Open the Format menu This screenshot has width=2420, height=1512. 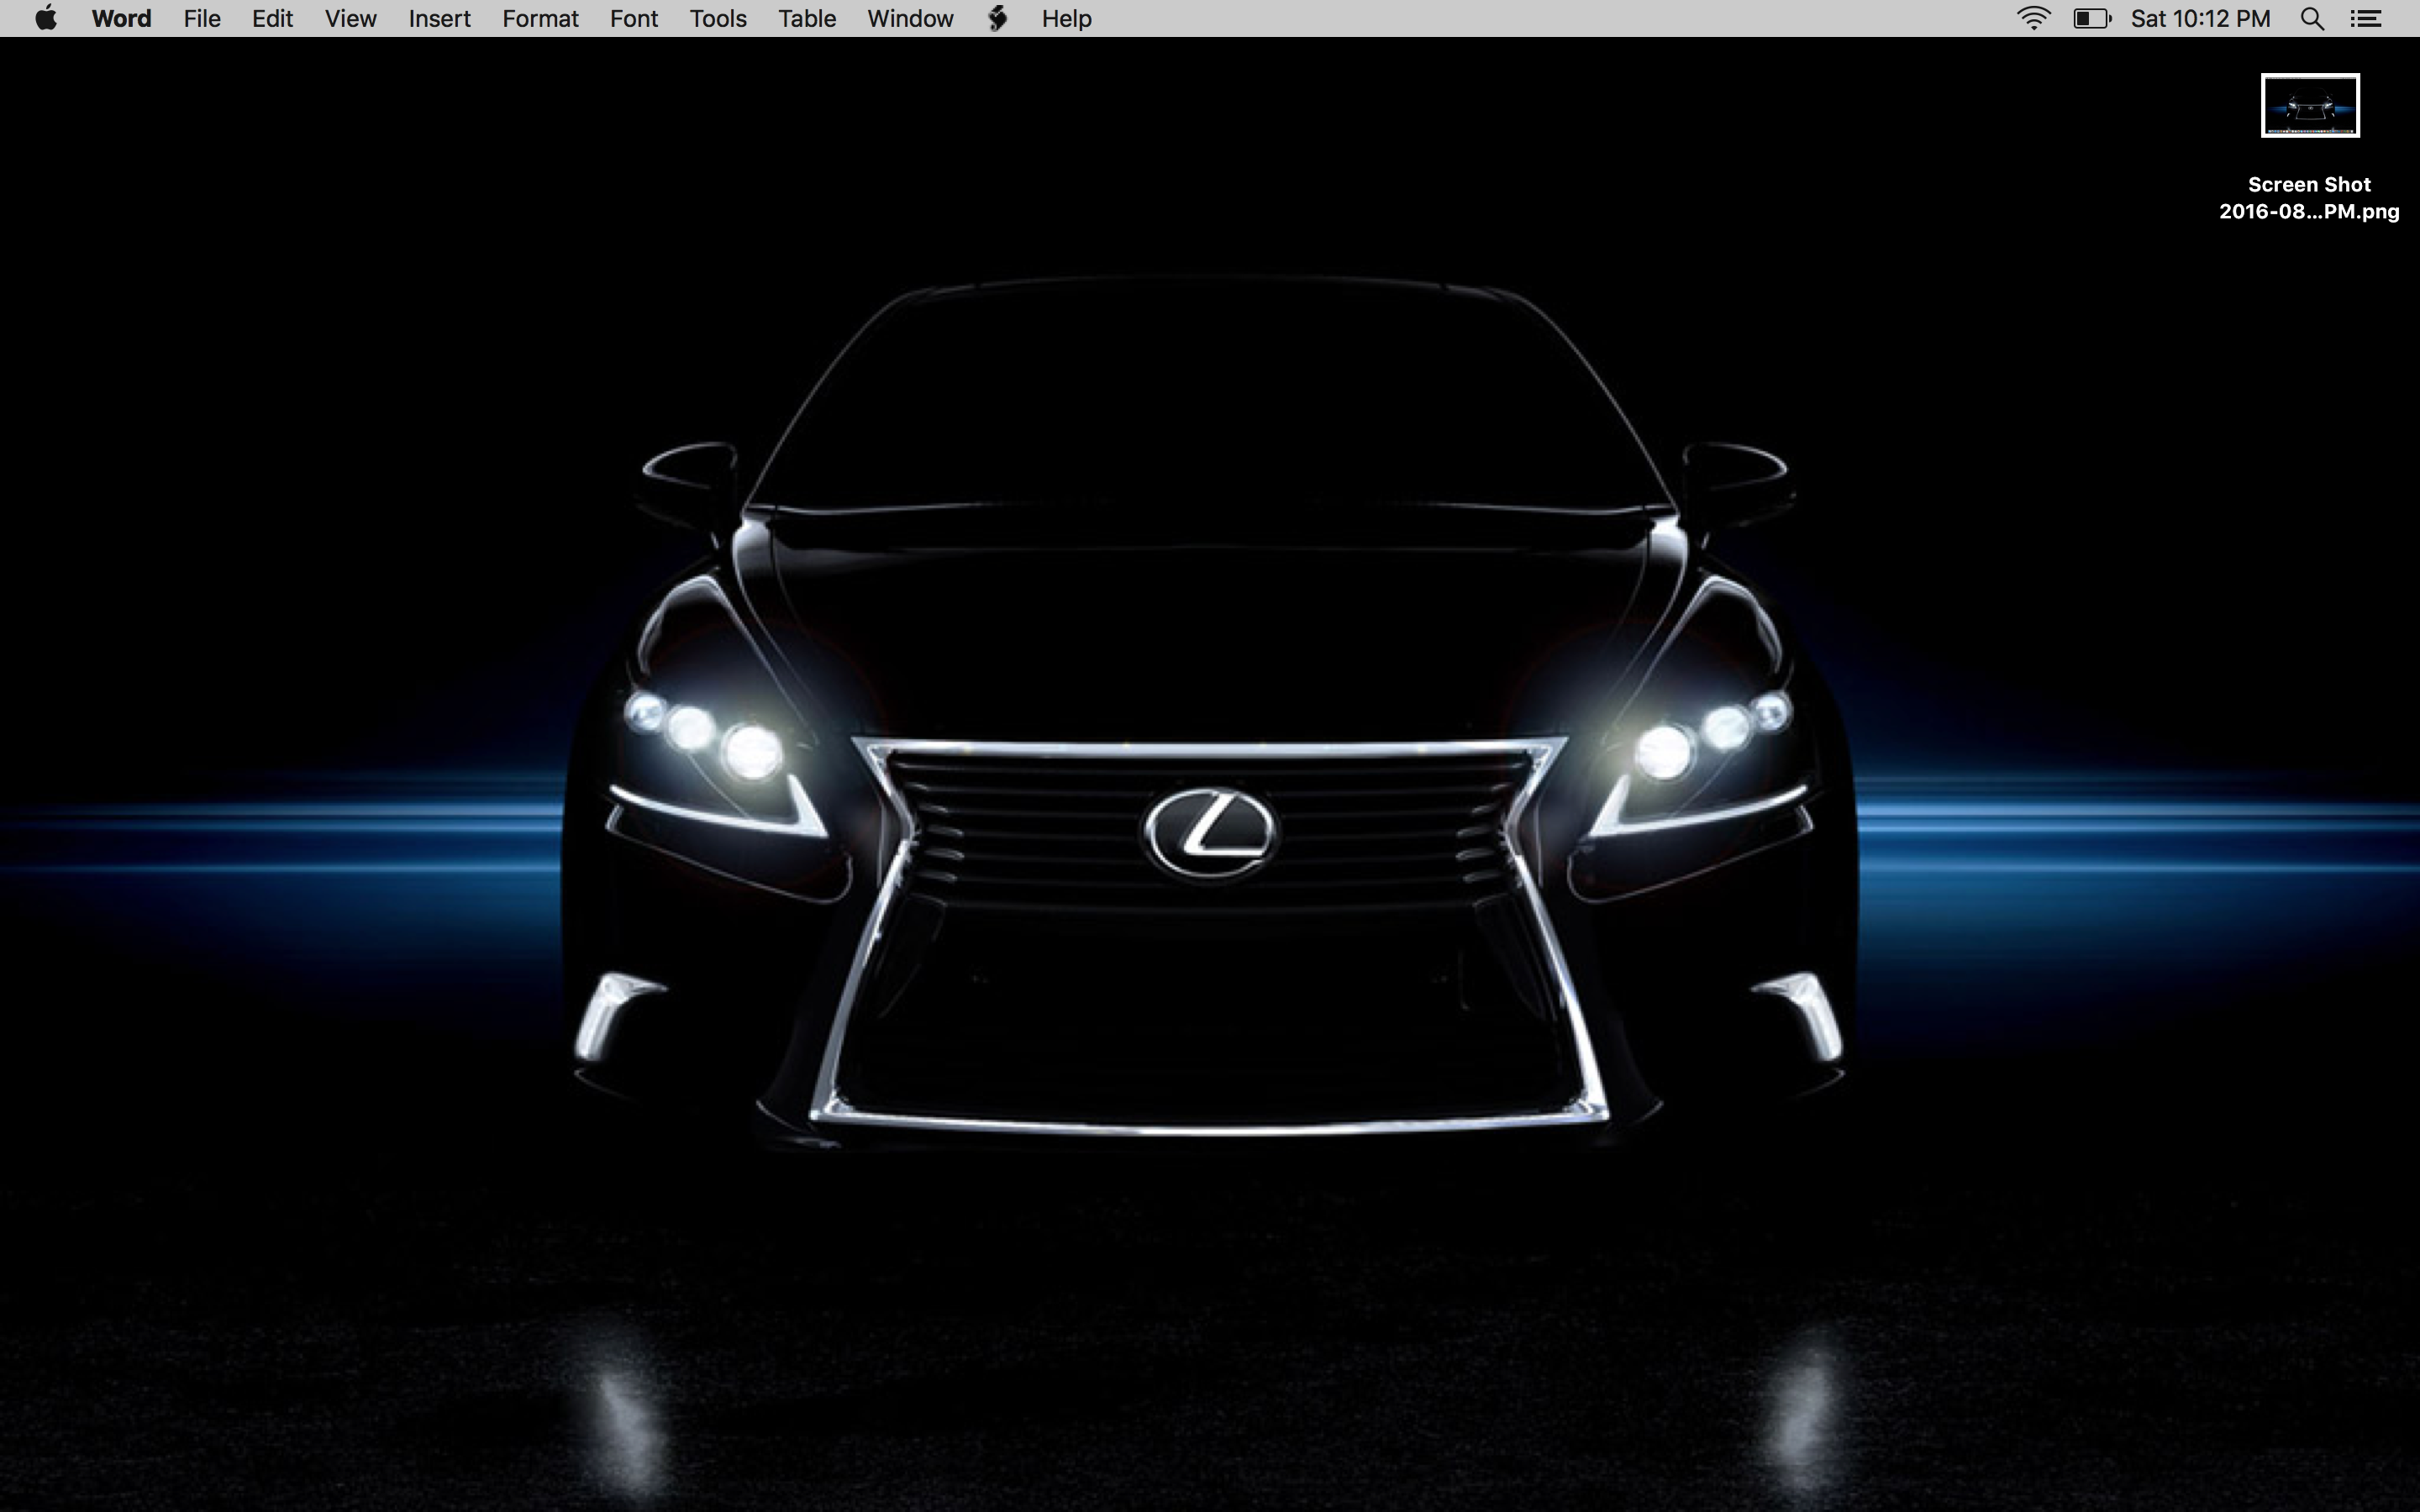(540, 18)
